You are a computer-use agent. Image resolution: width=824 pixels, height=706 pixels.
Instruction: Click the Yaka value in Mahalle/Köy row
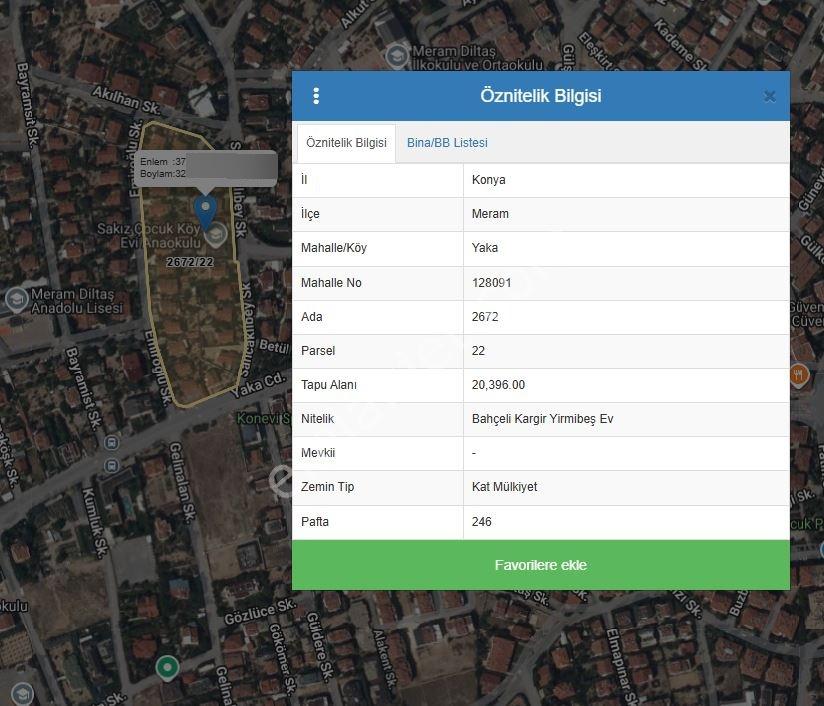pyautogui.click(x=485, y=248)
